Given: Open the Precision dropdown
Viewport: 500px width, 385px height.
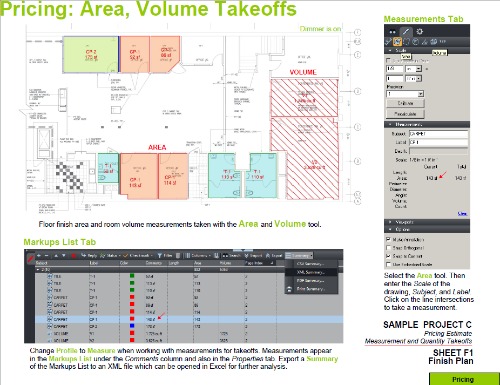Looking at the screenshot, I should 405,94.
